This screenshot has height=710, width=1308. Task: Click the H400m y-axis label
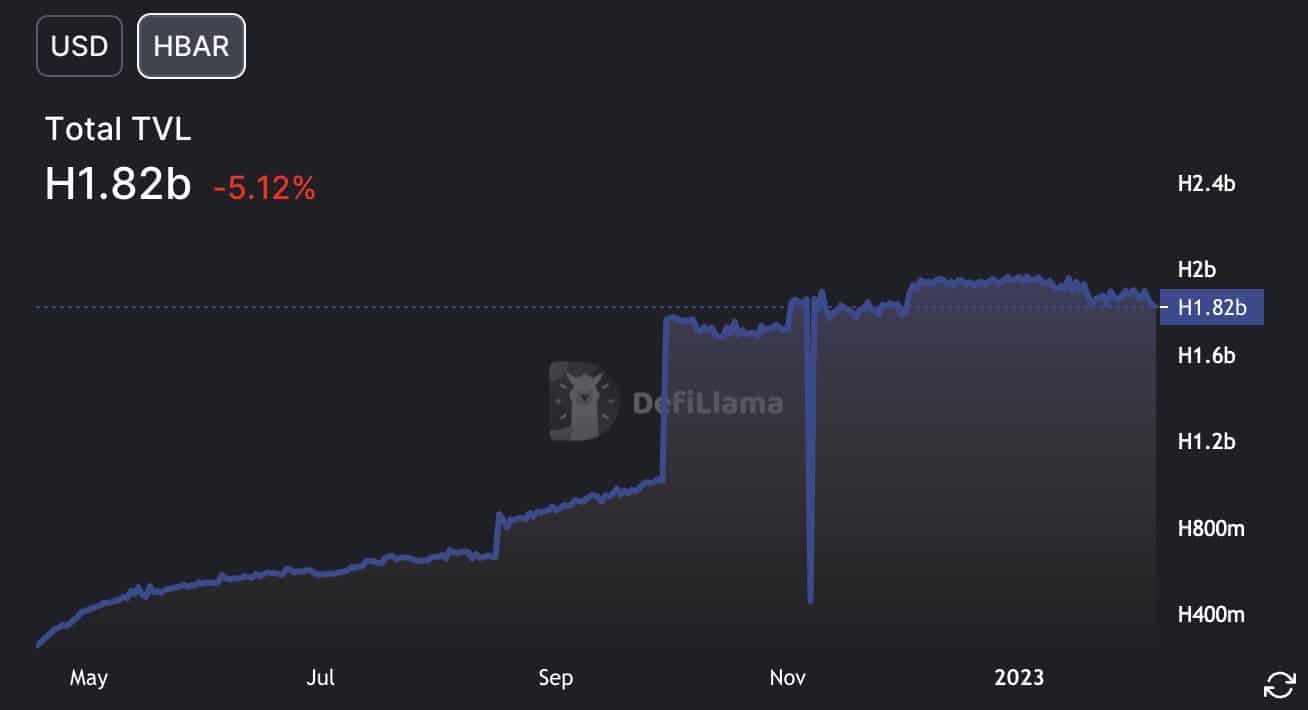(1210, 614)
